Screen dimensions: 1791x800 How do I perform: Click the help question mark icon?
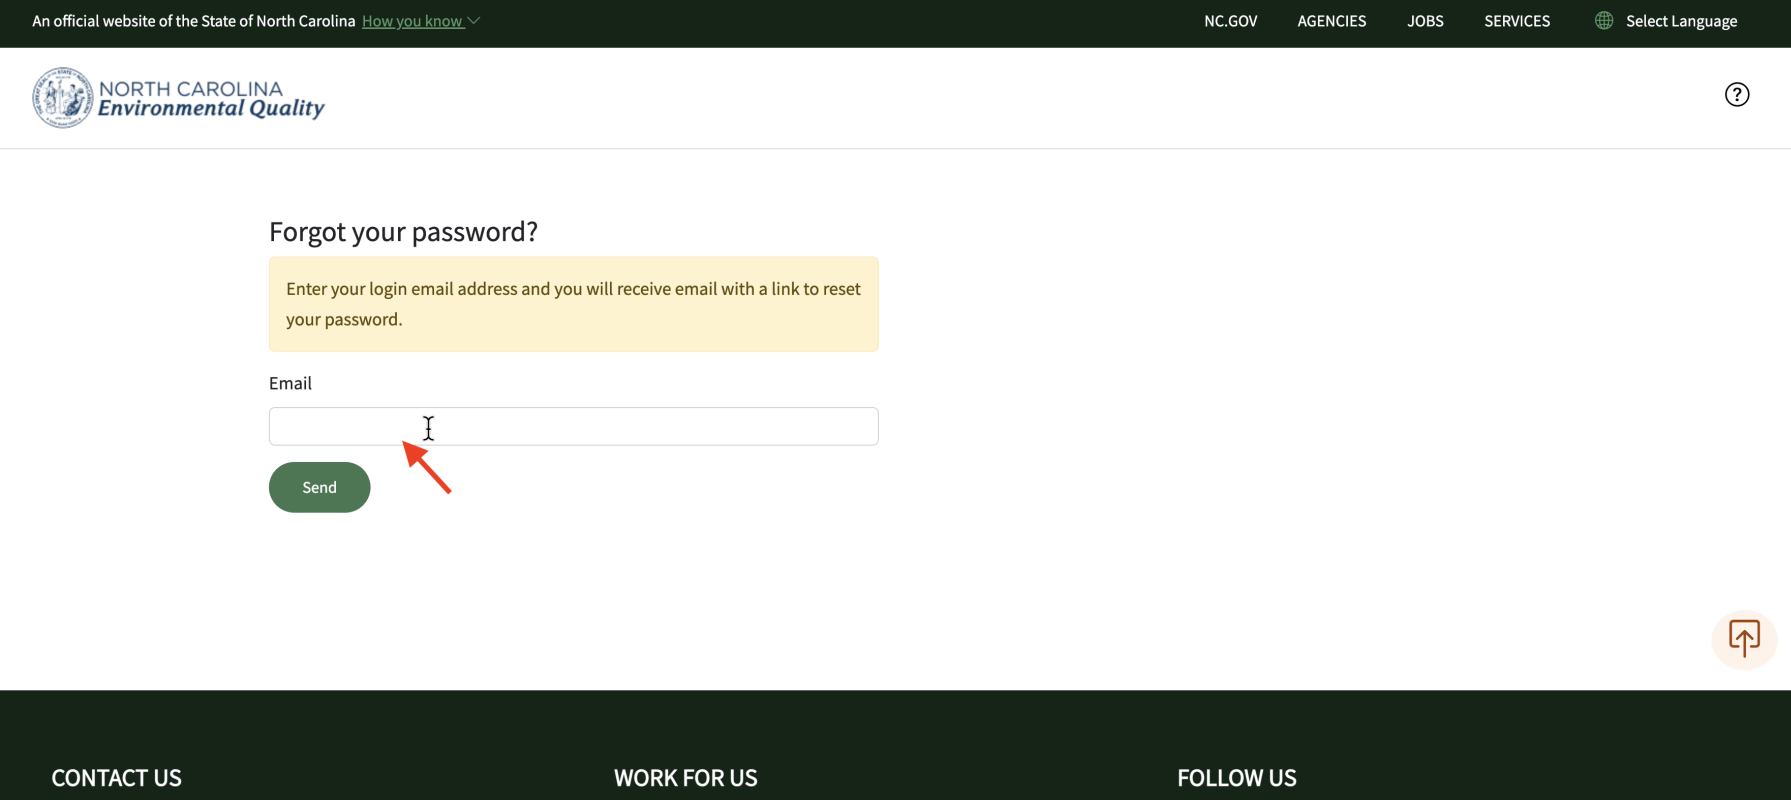tap(1737, 94)
